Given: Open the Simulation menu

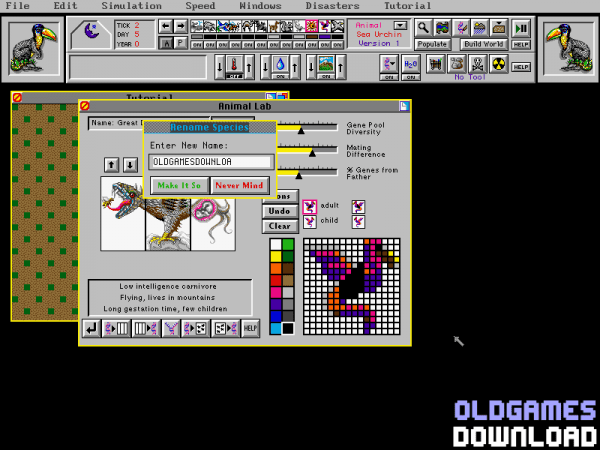Looking at the screenshot, I should pos(131,6).
